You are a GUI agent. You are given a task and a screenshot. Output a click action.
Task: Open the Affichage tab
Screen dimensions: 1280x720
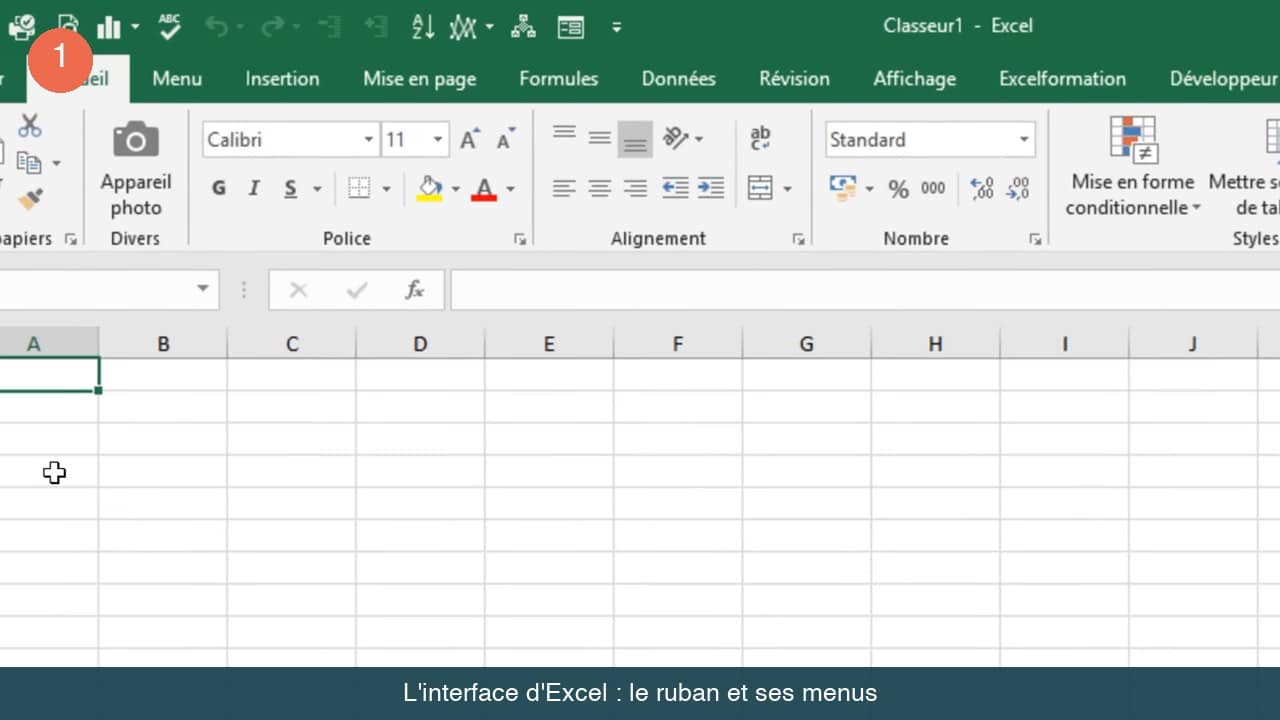pyautogui.click(x=915, y=79)
